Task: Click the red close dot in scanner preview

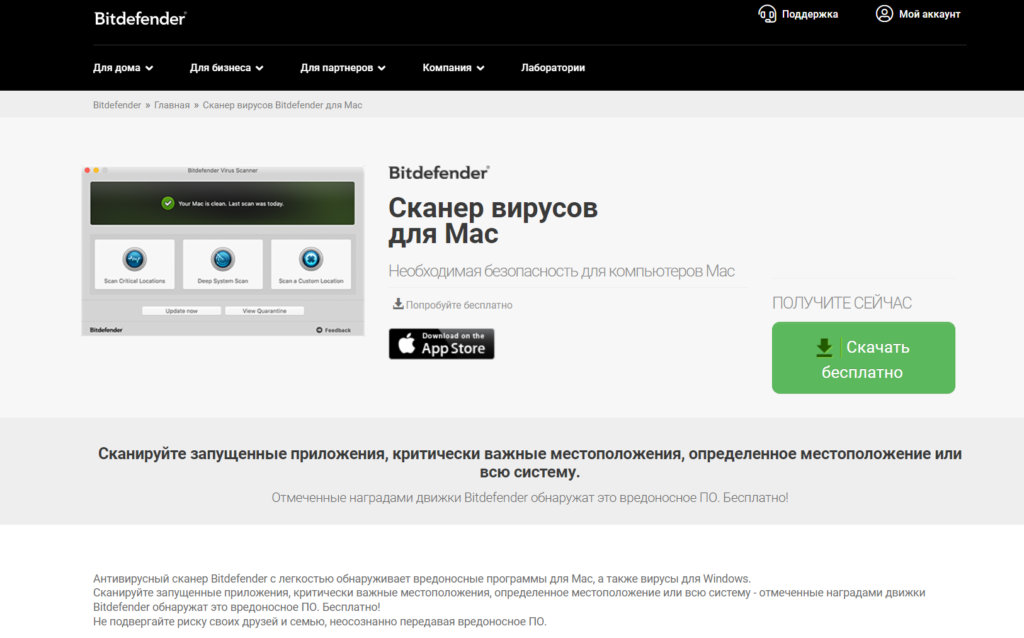Action: tap(88, 170)
